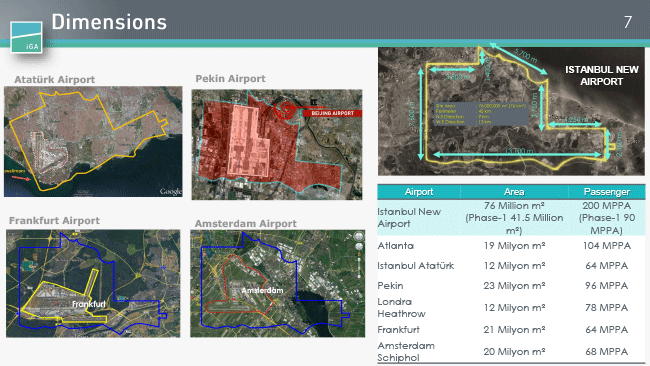Select the Pekin Airport map image
The height and width of the screenshot is (366, 650).
(x=277, y=144)
